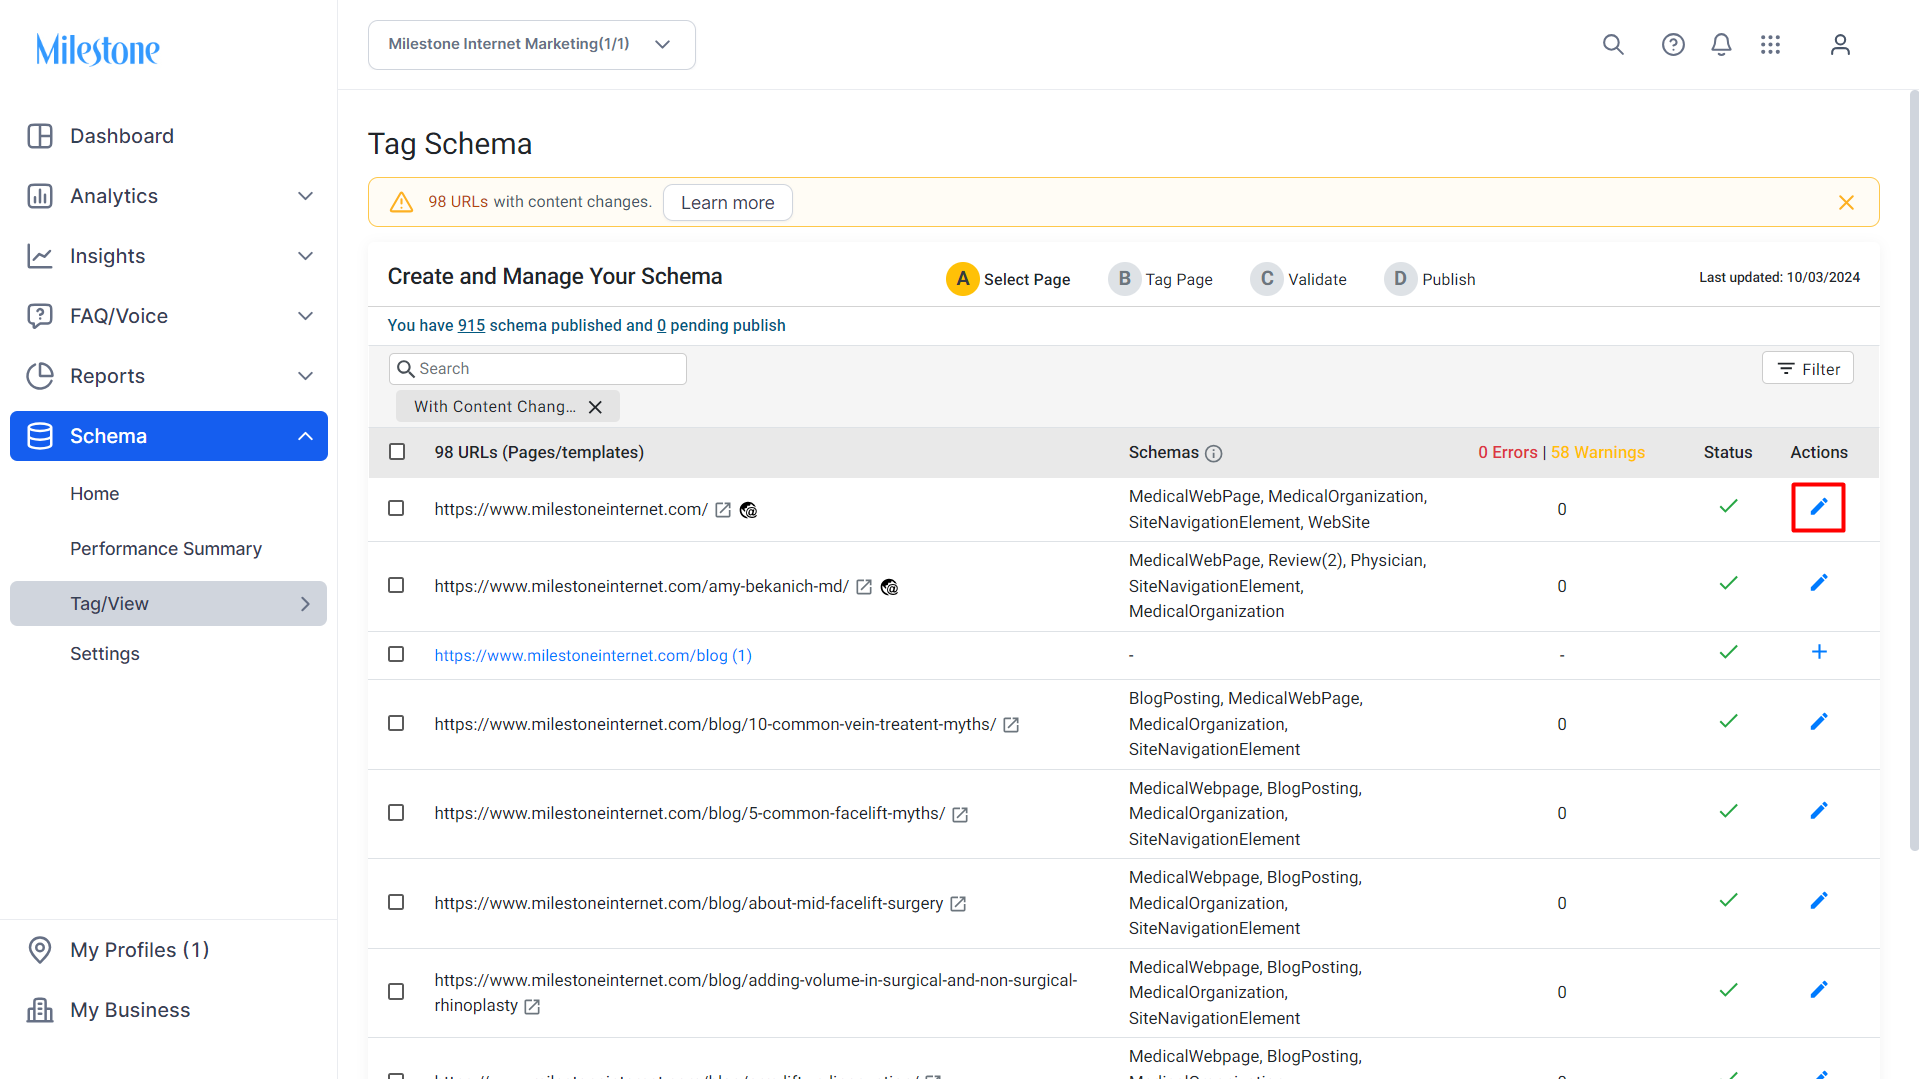Click plus icon in blog (1) row
Screen dimensions: 1919x1079
click(1819, 652)
